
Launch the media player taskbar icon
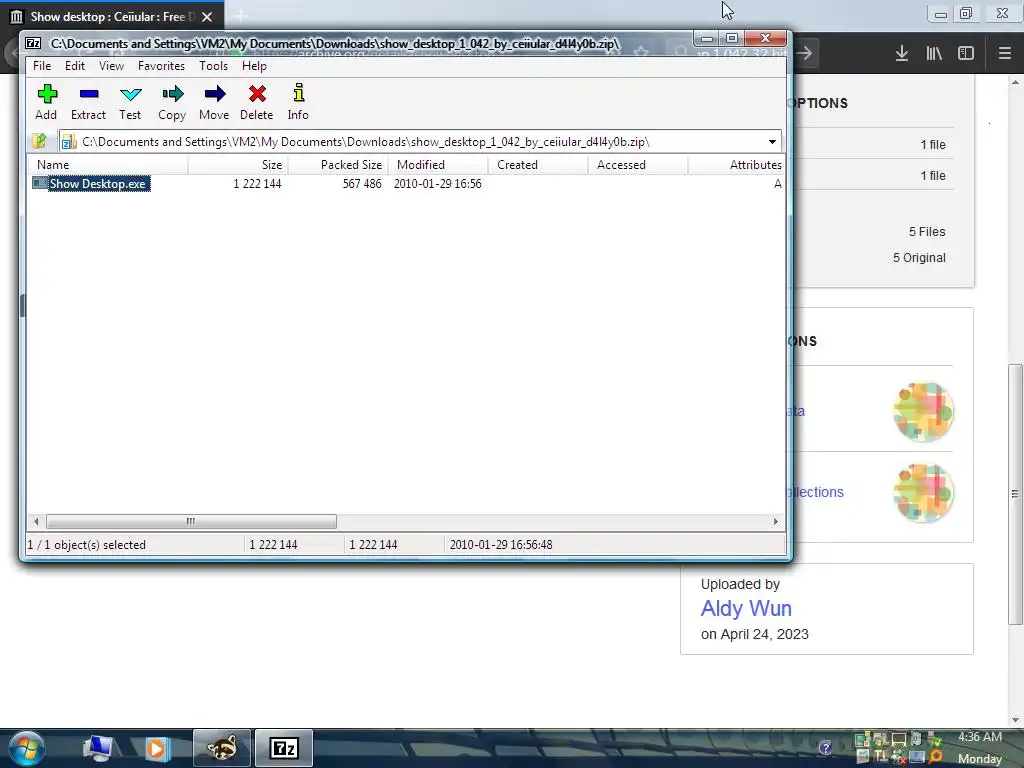point(156,748)
